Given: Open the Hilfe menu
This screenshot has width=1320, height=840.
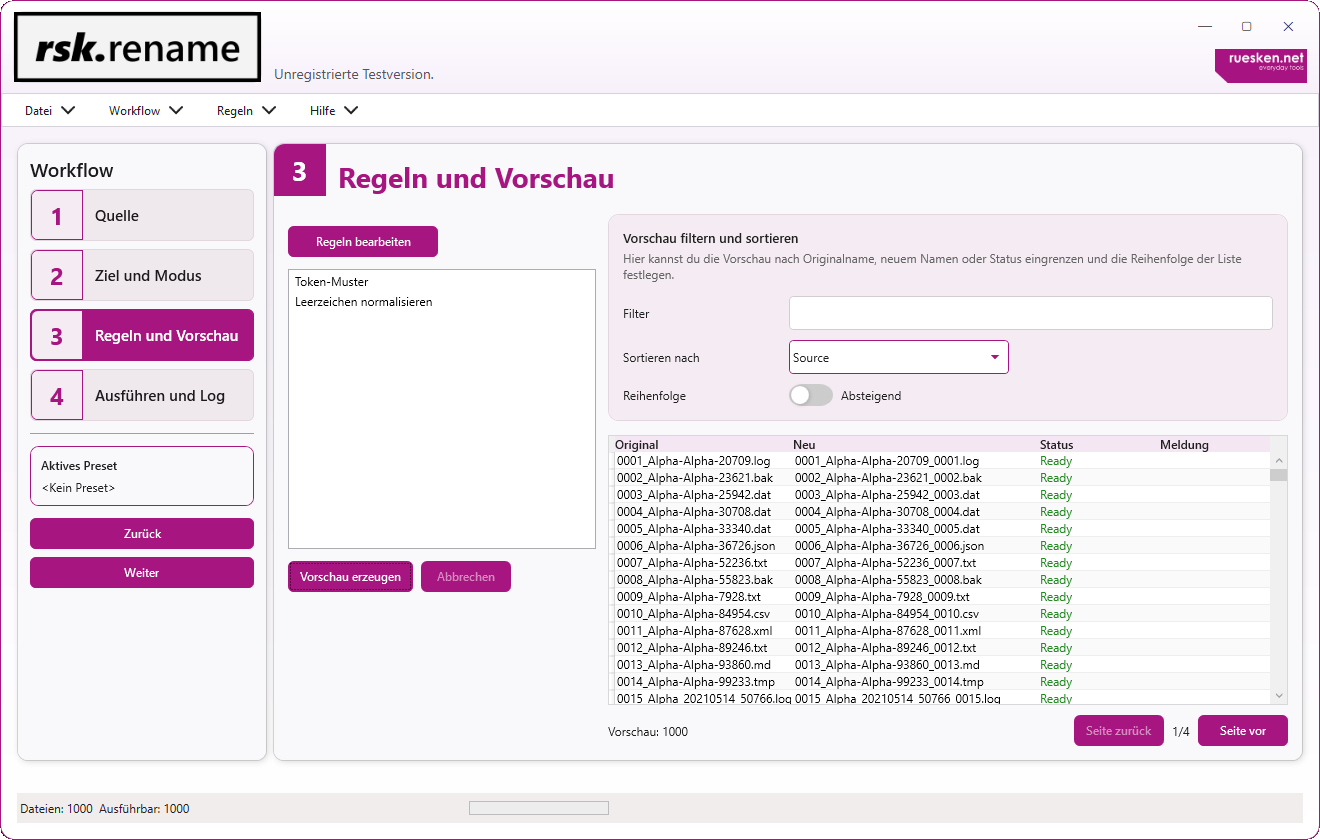Looking at the screenshot, I should [333, 111].
